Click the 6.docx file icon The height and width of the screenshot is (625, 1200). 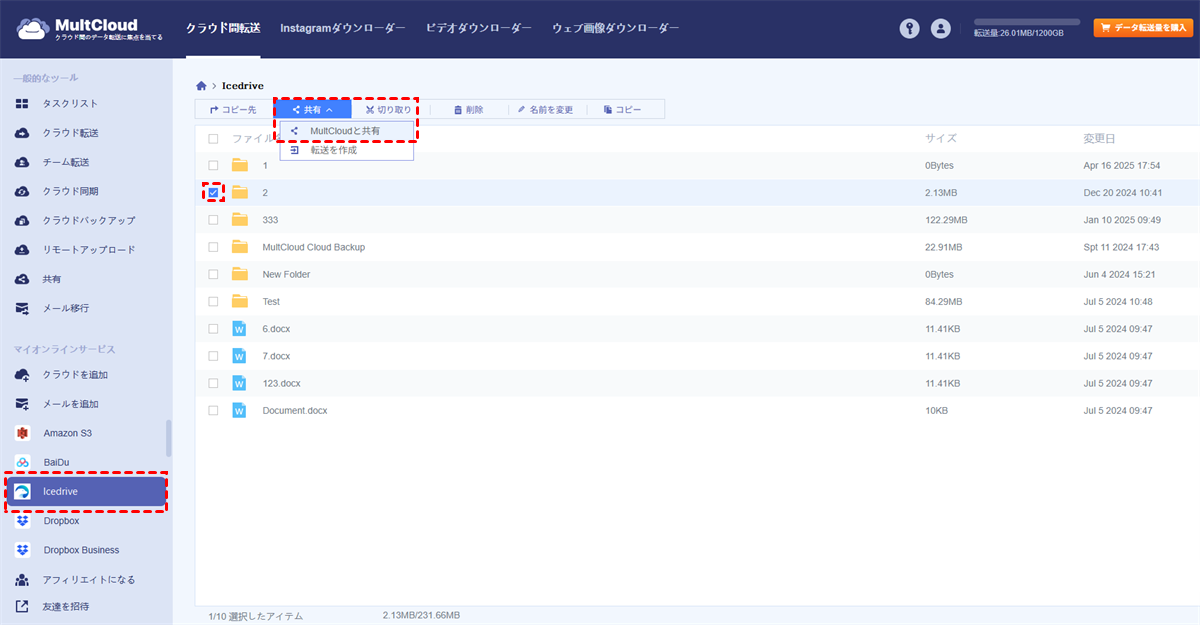[239, 328]
